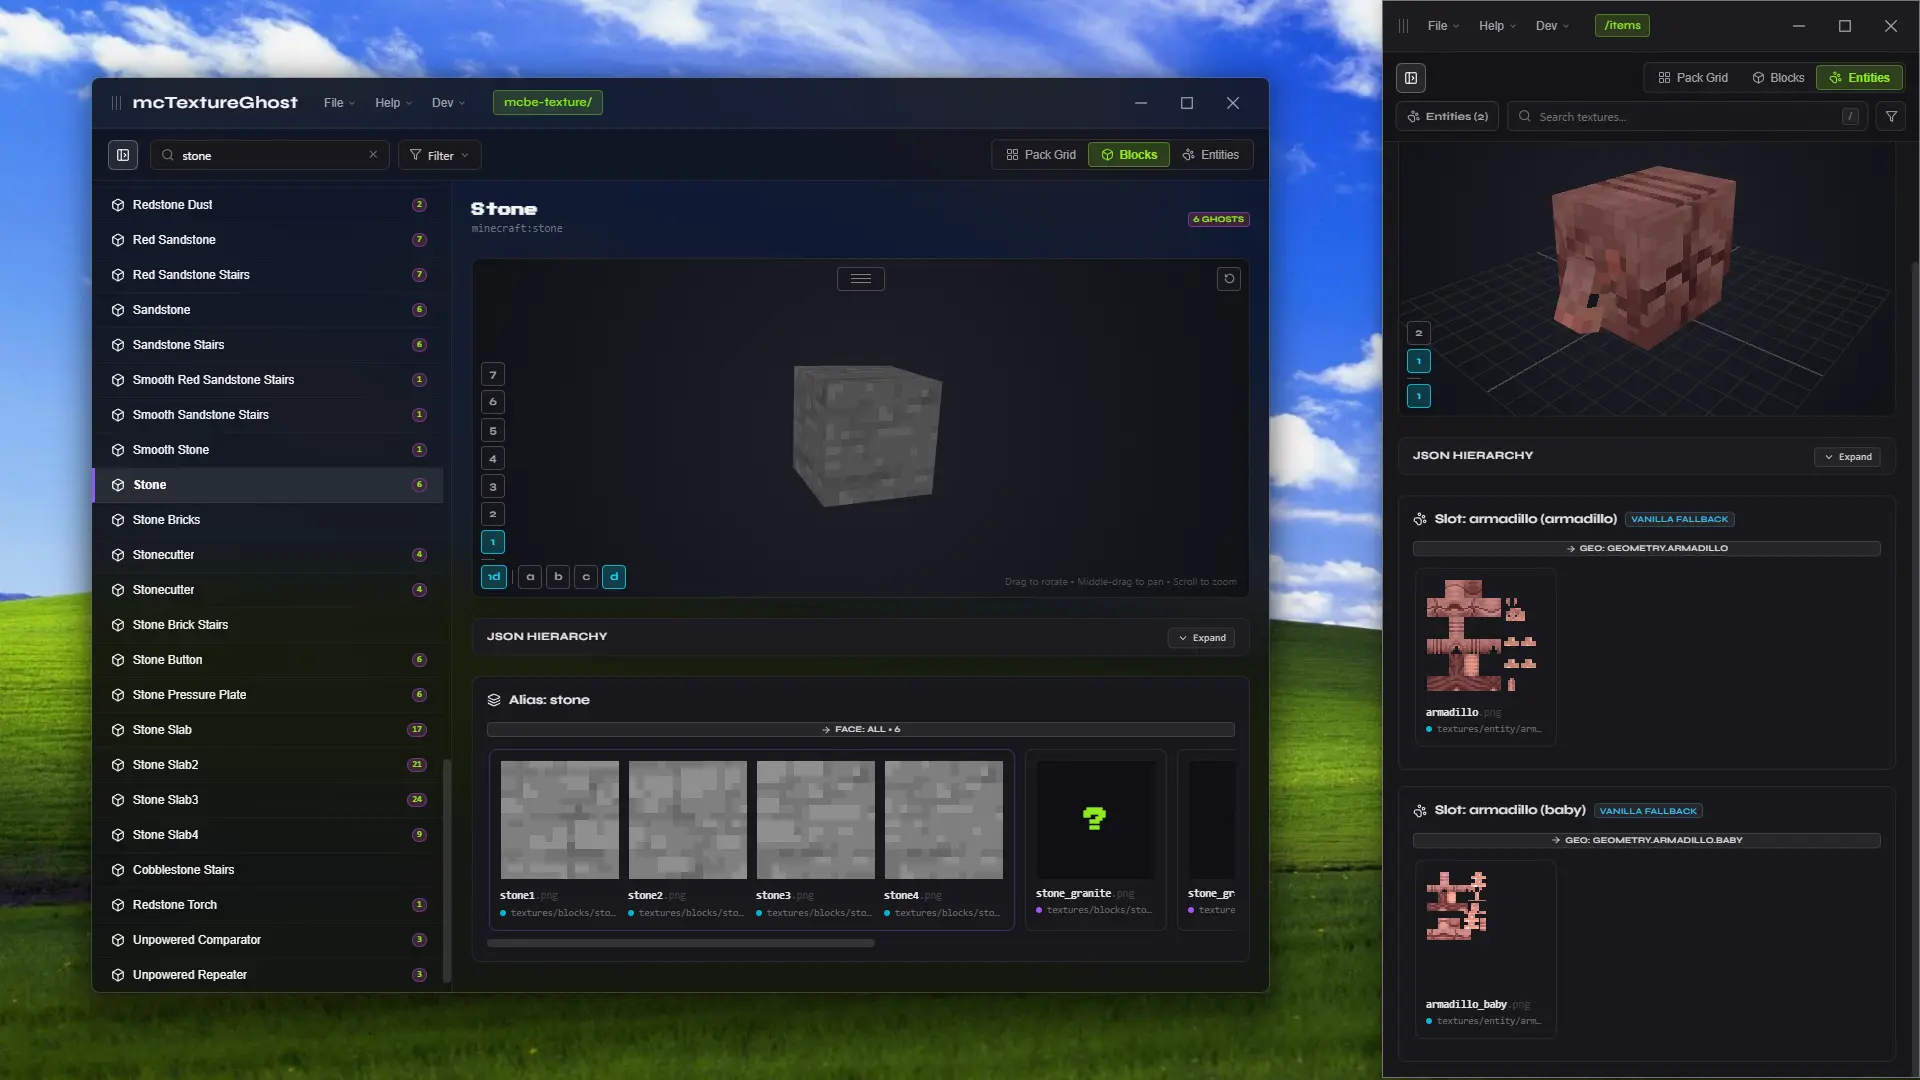Open File menu in right window
The height and width of the screenshot is (1080, 1920).
point(1443,26)
